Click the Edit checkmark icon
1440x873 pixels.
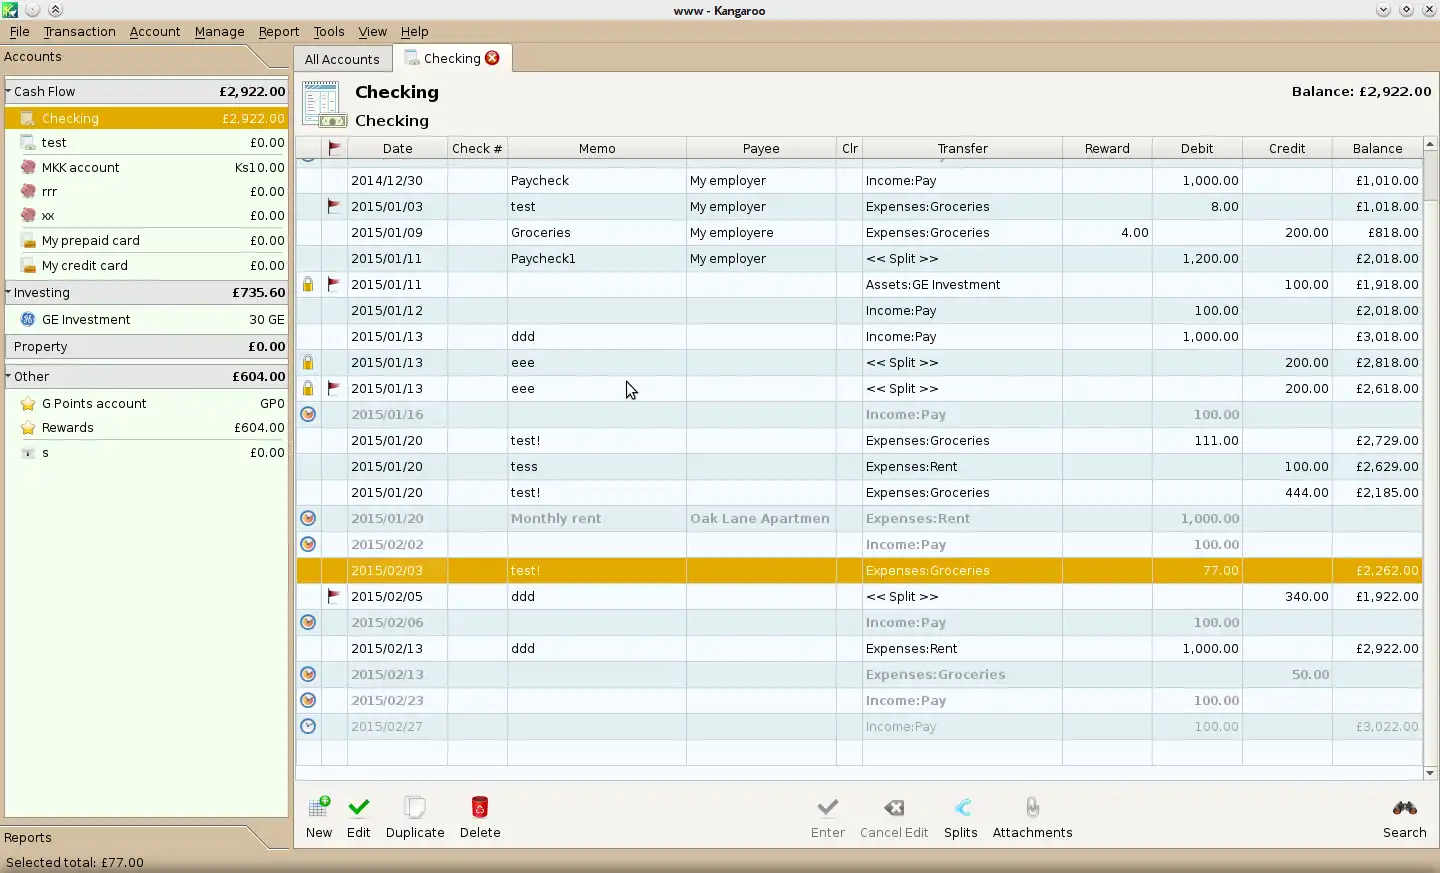[358, 808]
